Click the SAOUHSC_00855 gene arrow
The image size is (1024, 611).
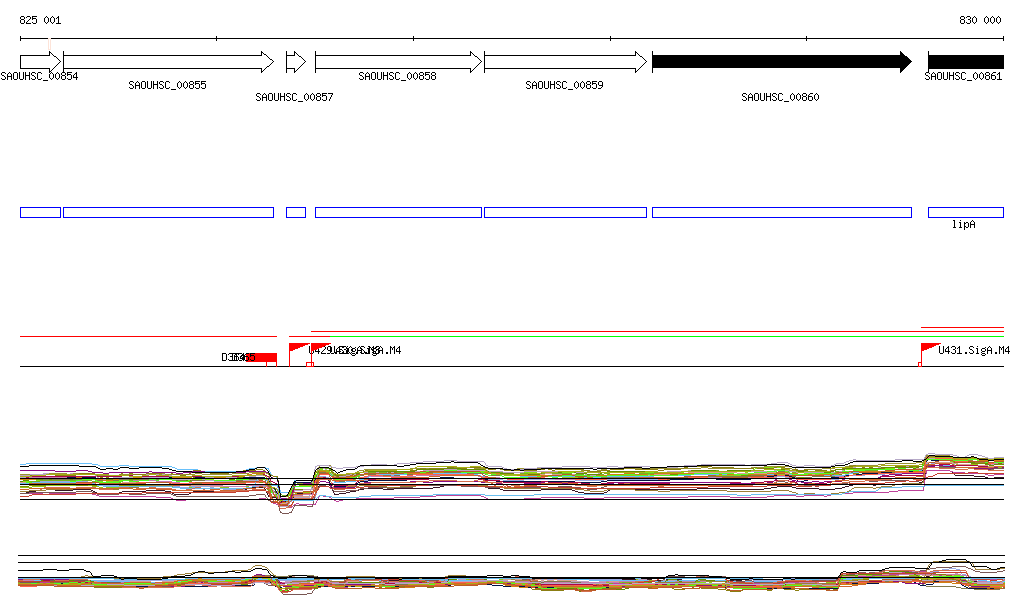(x=168, y=62)
